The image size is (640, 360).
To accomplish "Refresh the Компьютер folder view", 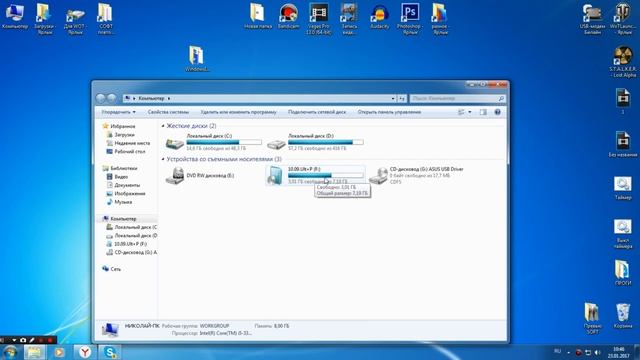I will [402, 98].
